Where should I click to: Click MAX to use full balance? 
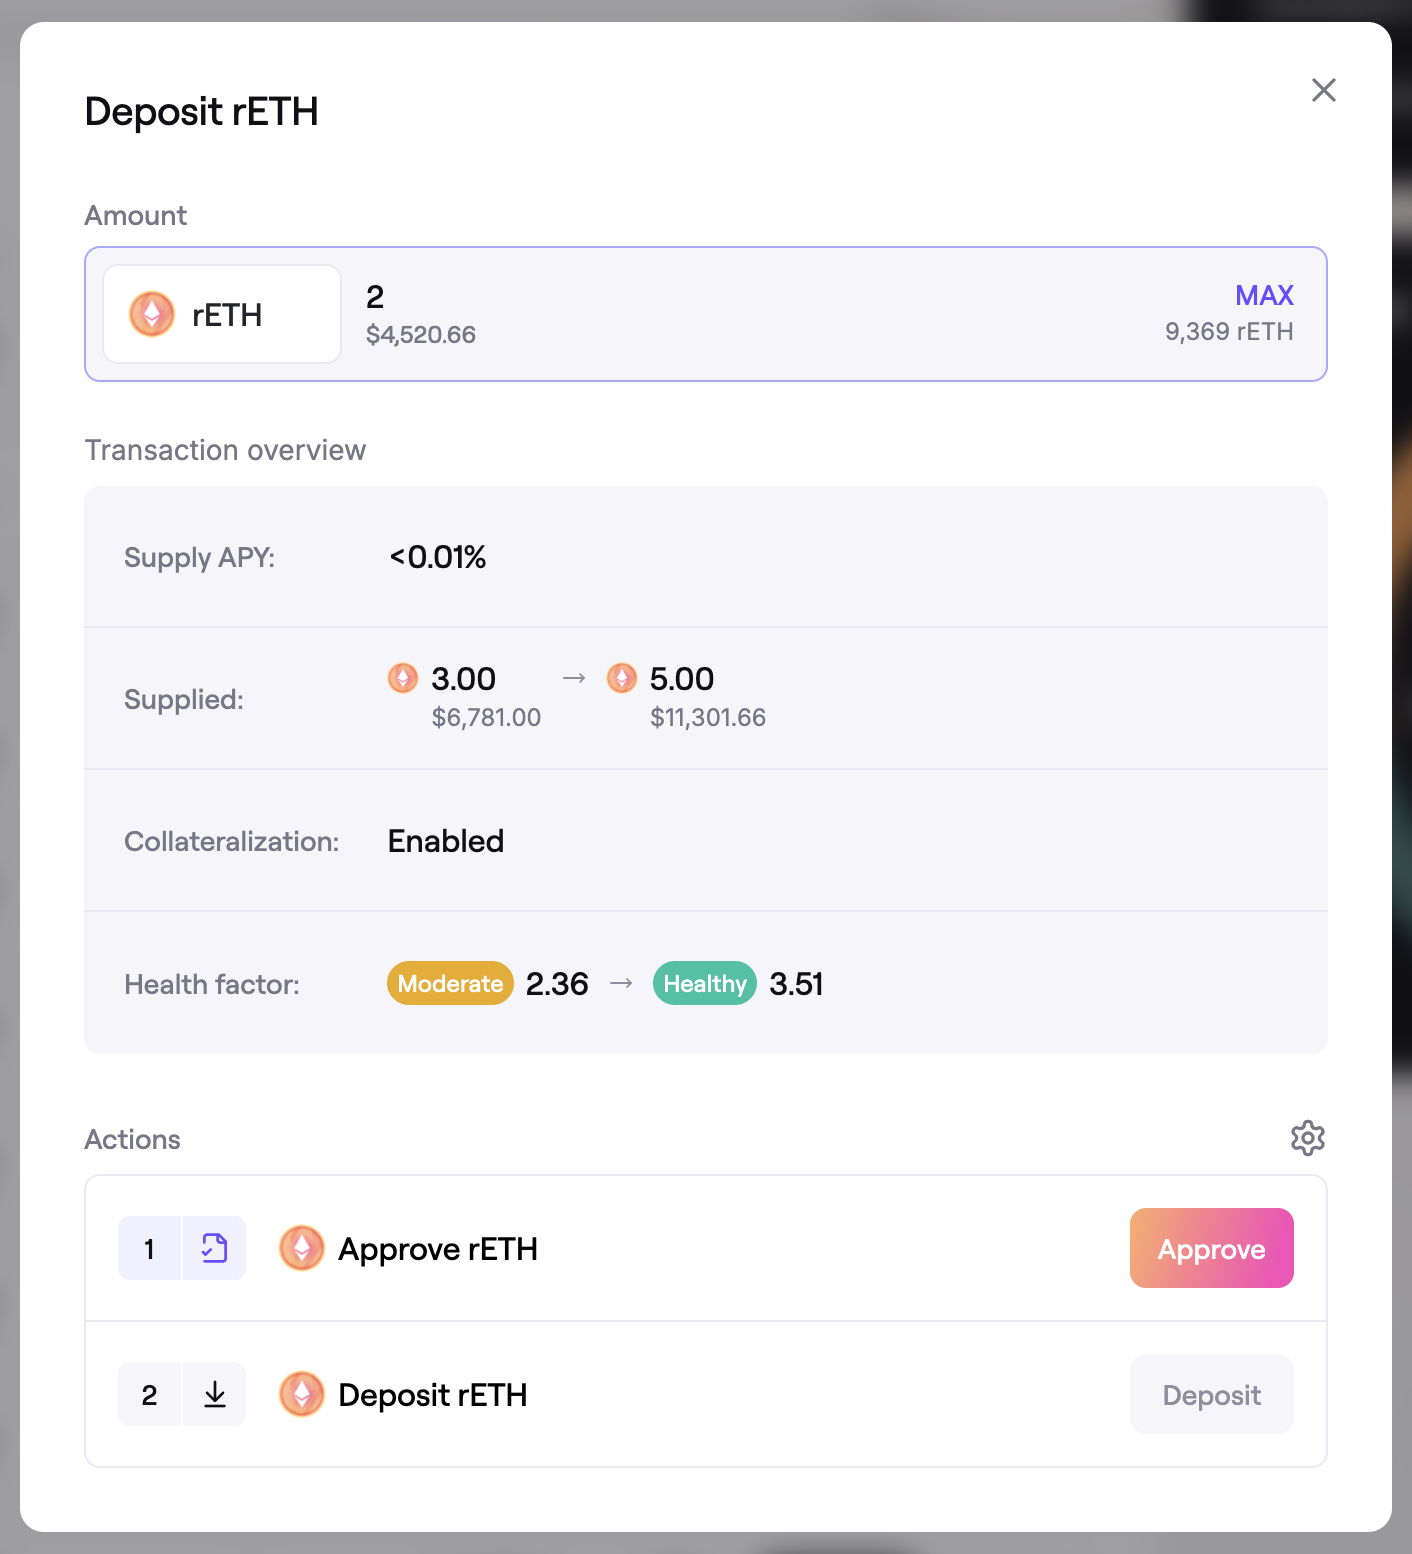1264,296
